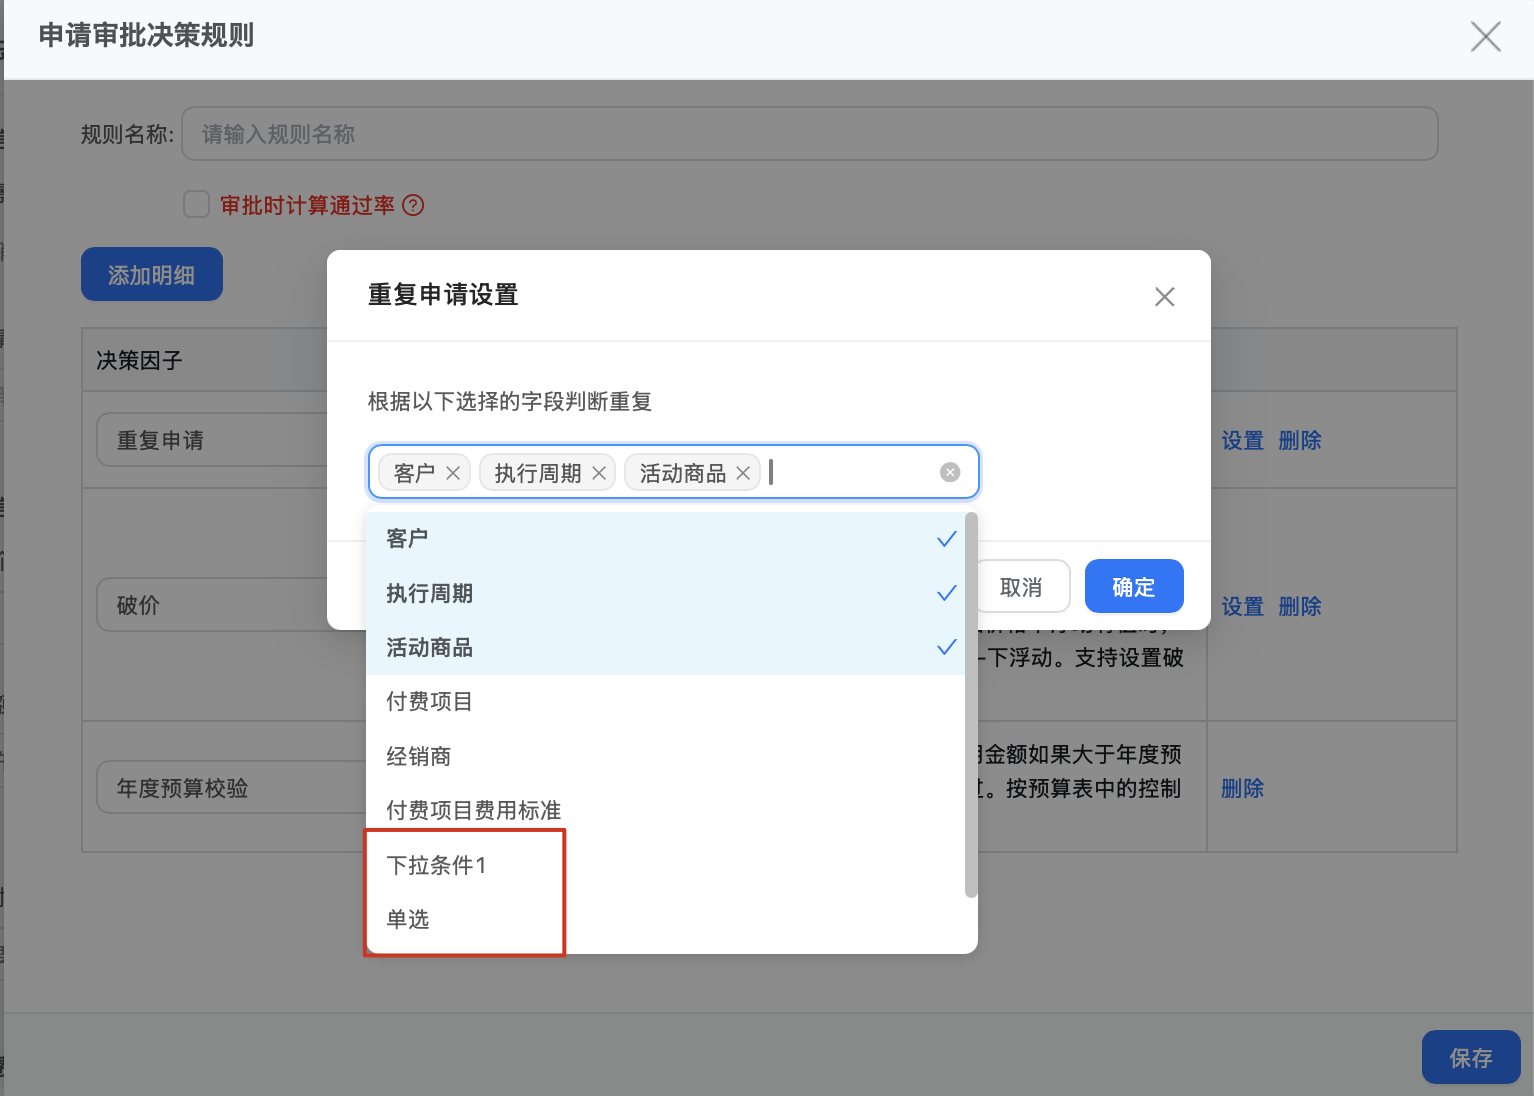Click the 添加明细 button
Screen dimensions: 1534x1096
(152, 274)
